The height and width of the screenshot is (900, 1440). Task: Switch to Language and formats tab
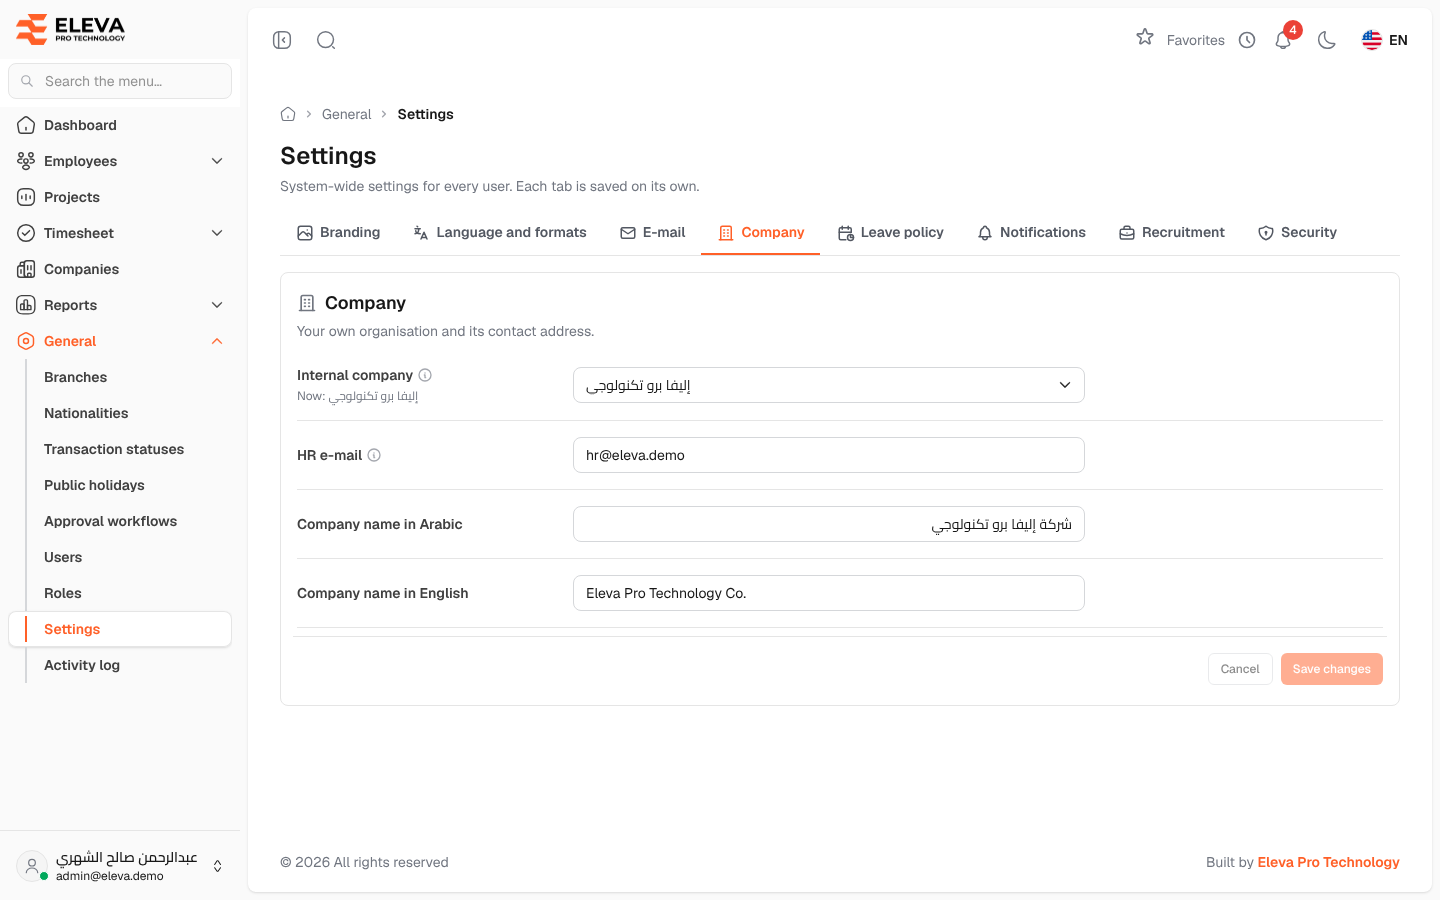tap(500, 232)
